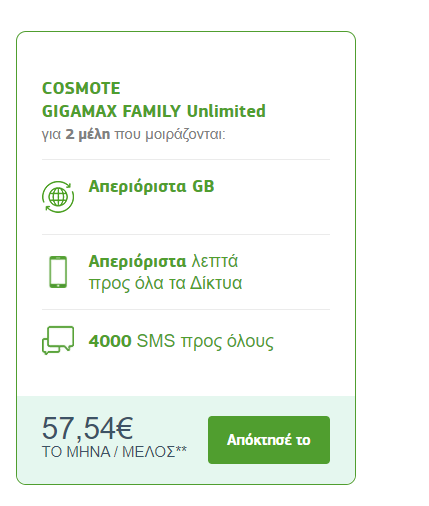Select the COSMOTE heading text
This screenshot has height=506, width=429.
tap(81, 88)
